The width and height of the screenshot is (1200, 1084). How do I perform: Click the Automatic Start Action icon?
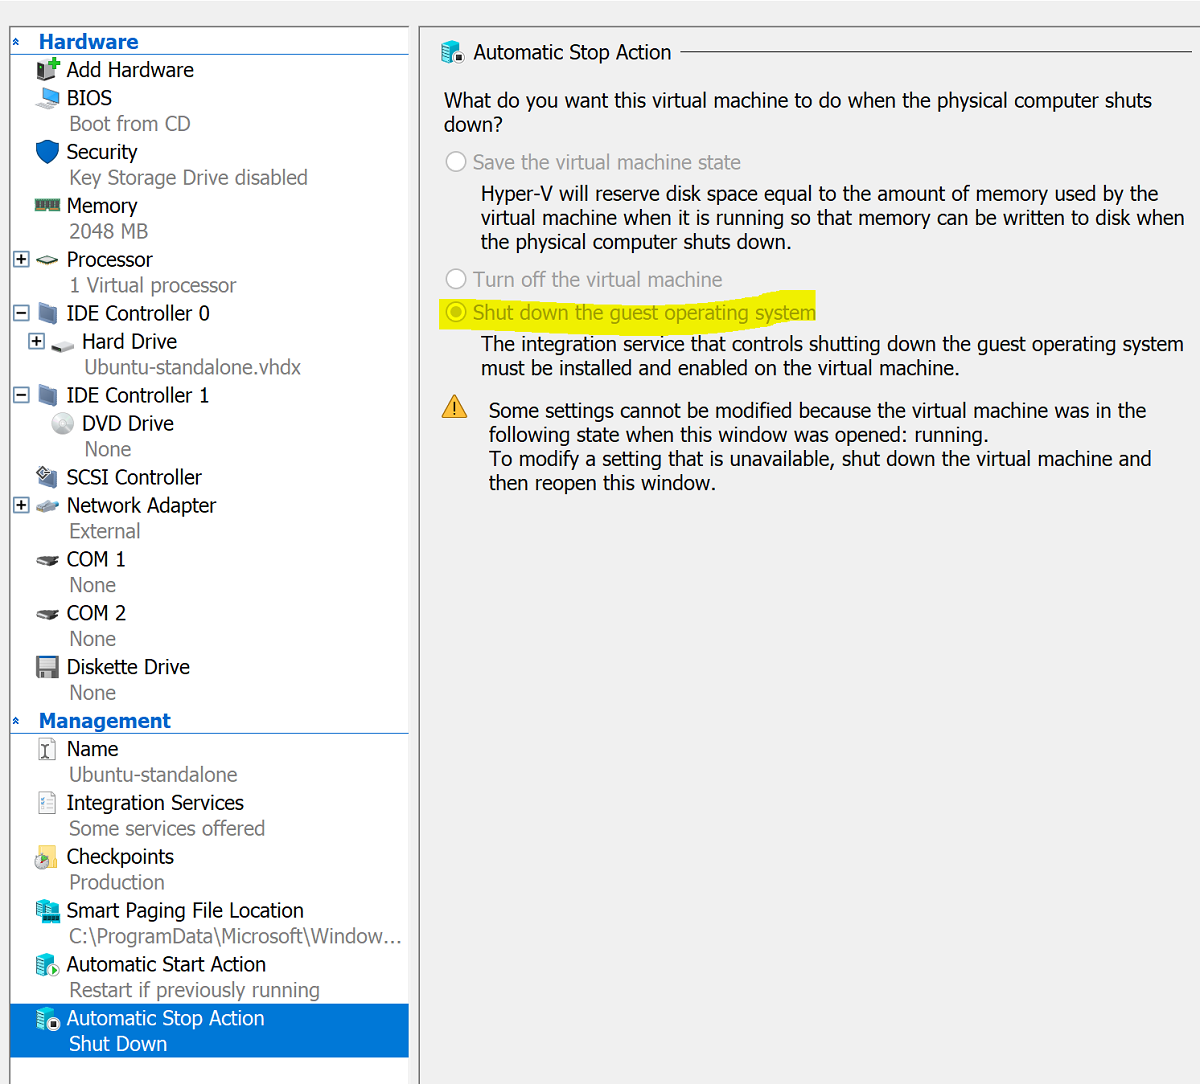click(x=47, y=965)
